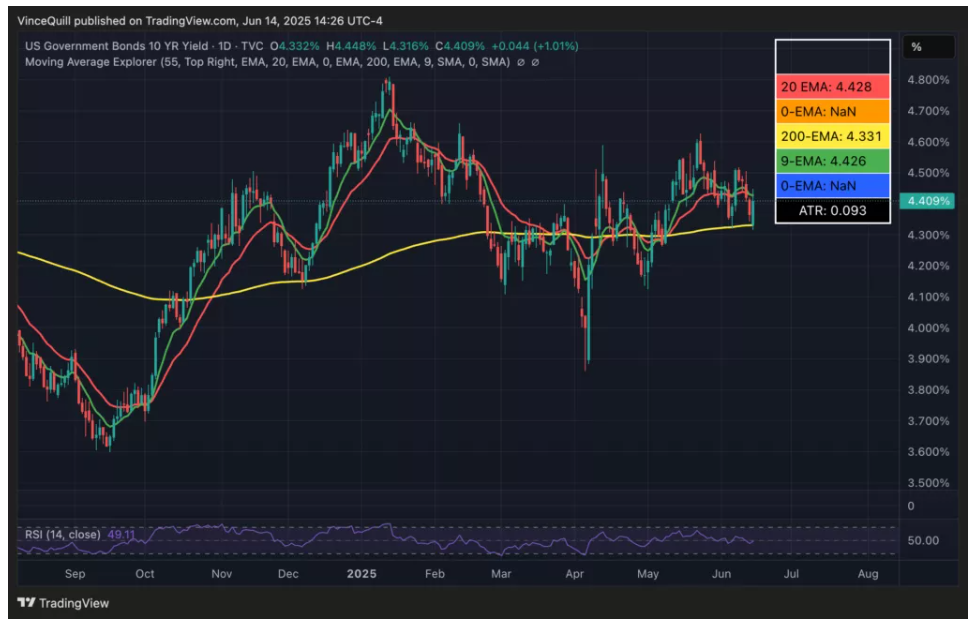Click the yellow 200-EMA table row
The image size is (972, 623).
tap(832, 136)
